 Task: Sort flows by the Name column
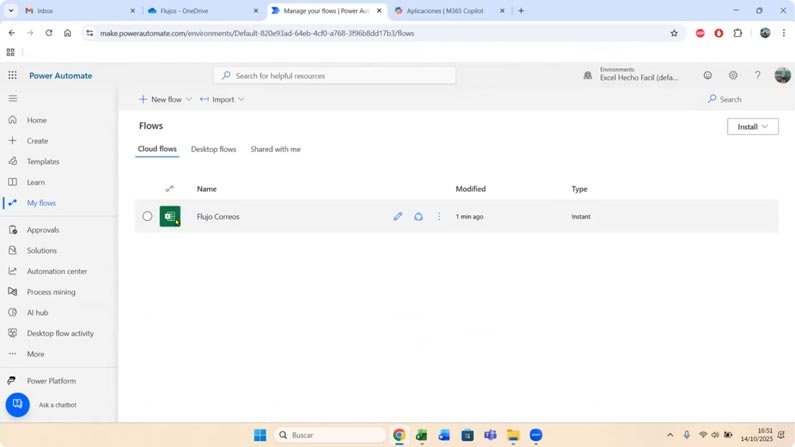206,189
